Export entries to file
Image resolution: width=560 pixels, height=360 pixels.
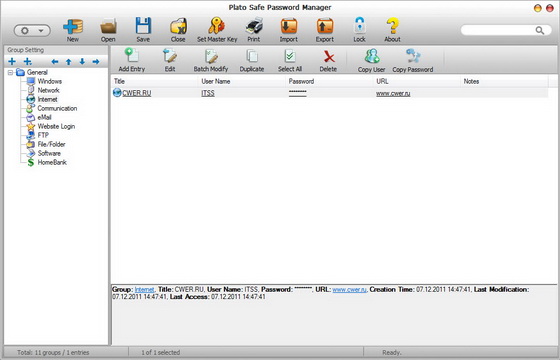click(x=325, y=30)
